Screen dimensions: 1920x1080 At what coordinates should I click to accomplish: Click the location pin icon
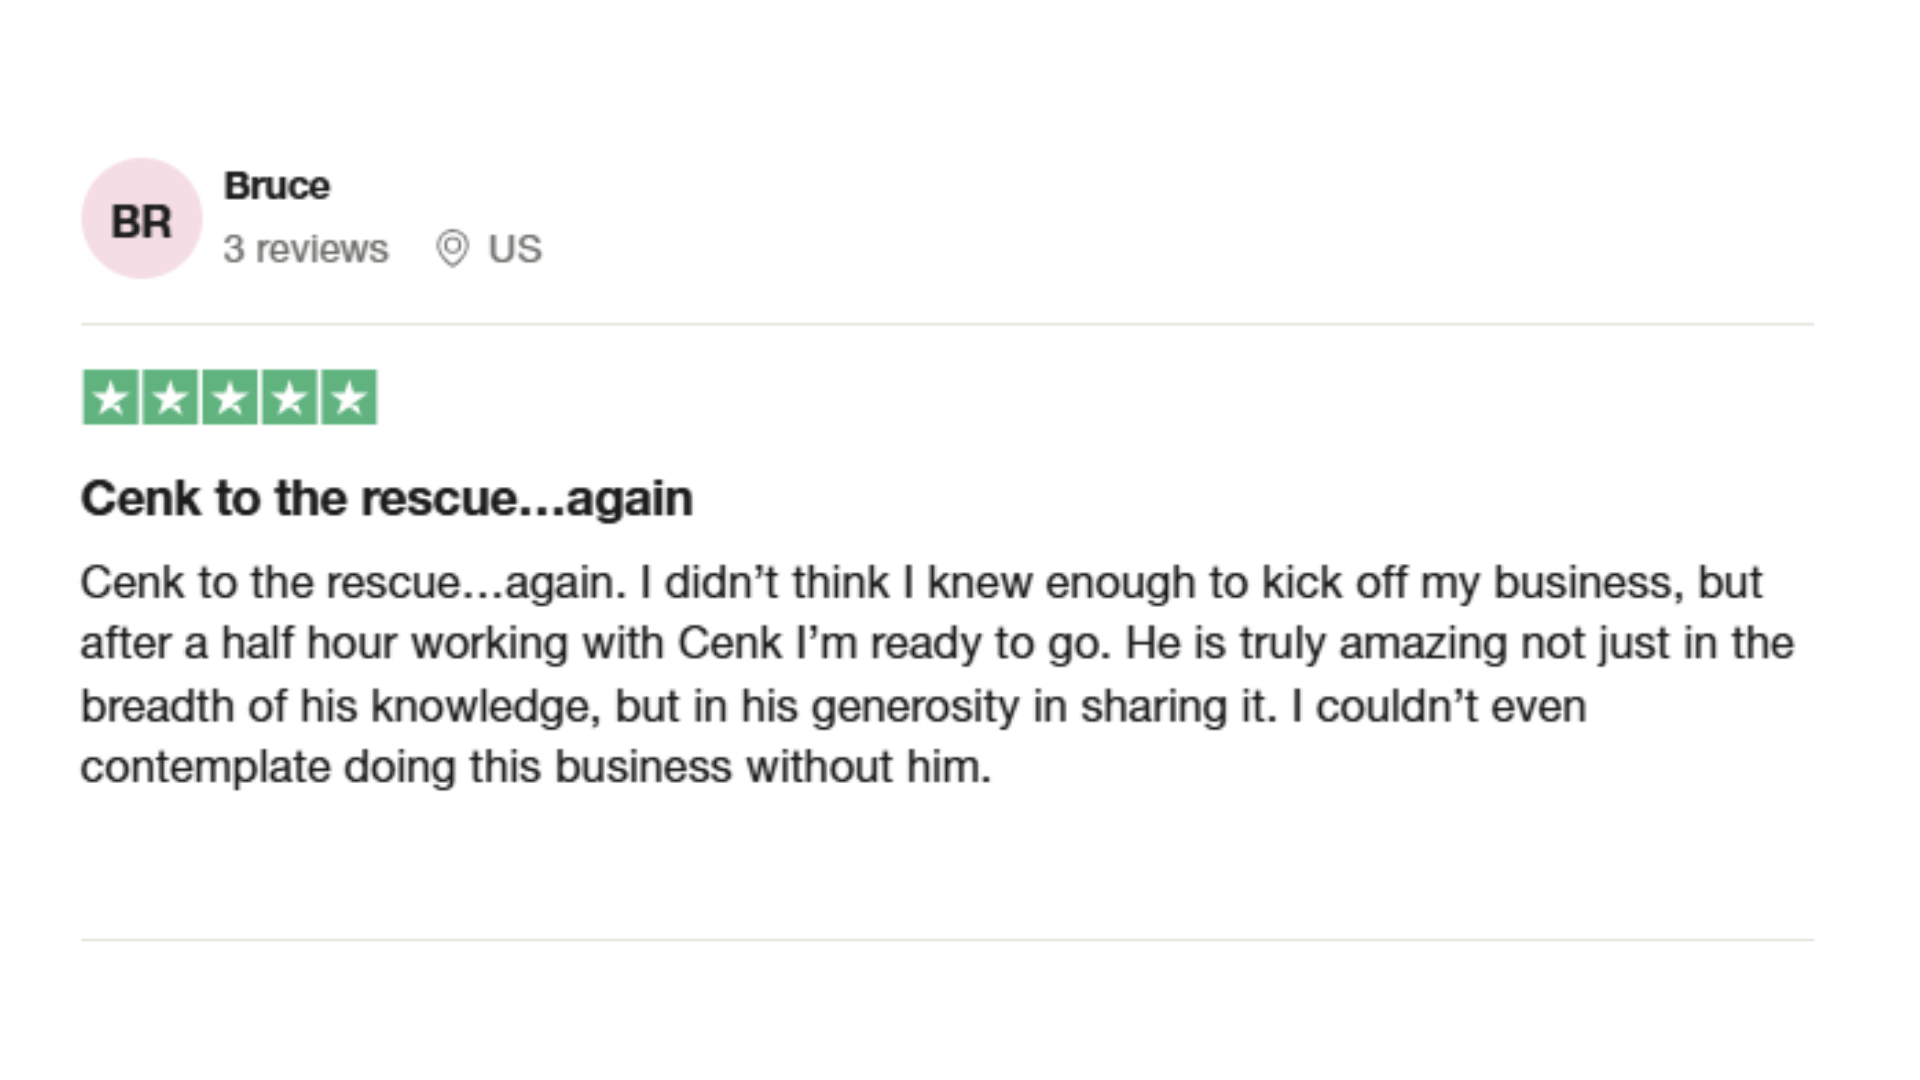click(452, 248)
